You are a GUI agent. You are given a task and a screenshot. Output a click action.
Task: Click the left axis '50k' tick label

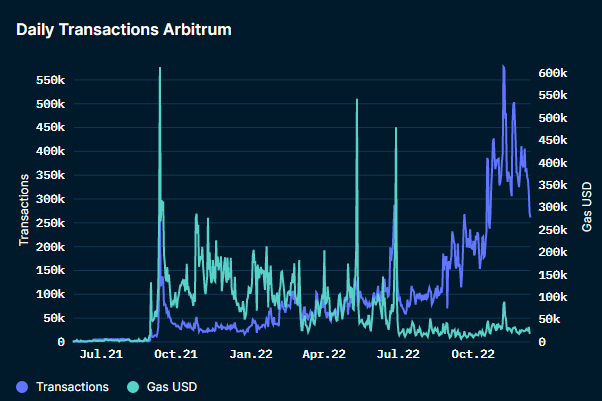54,318
